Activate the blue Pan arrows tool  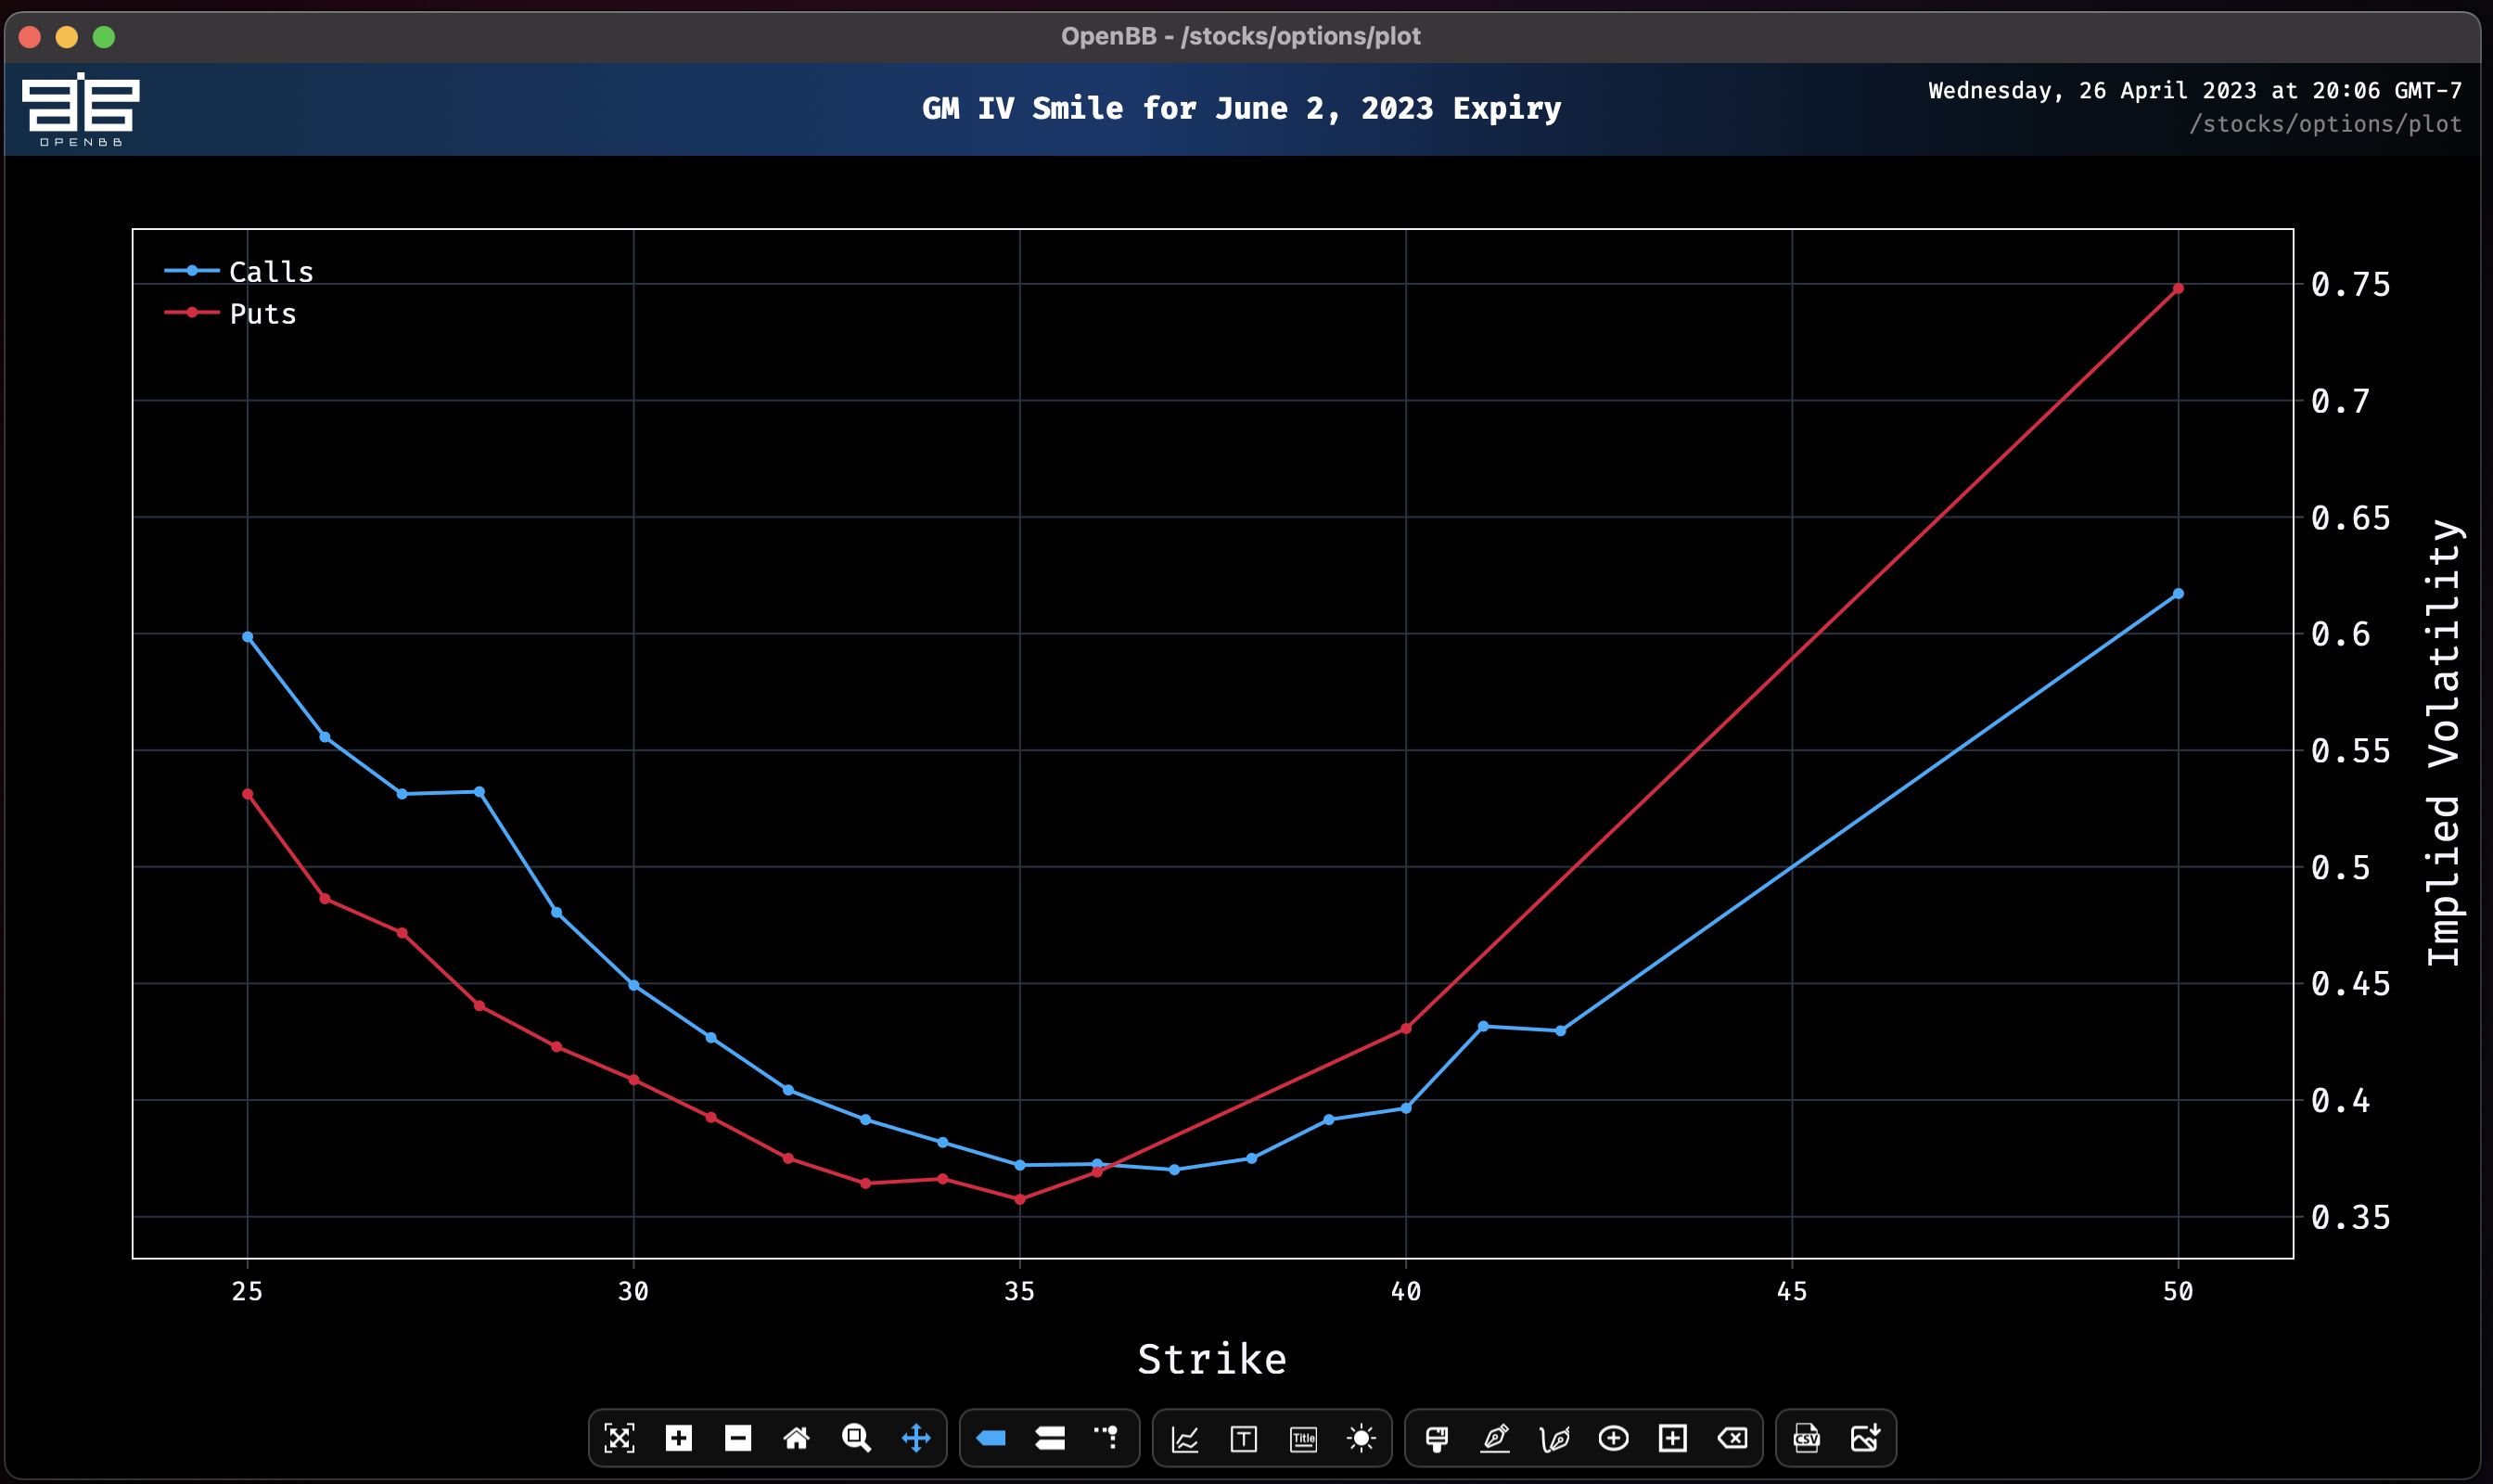click(x=916, y=1438)
